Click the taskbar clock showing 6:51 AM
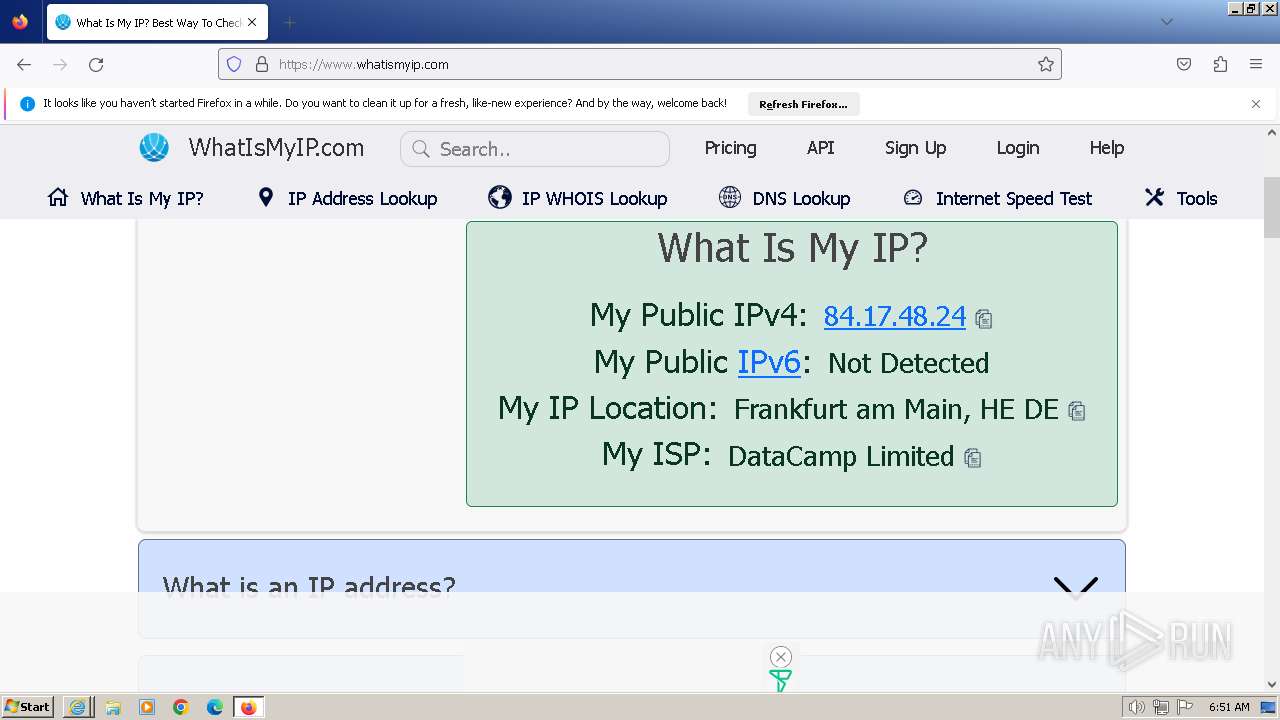Image resolution: width=1280 pixels, height=720 pixels. pyautogui.click(x=1229, y=707)
